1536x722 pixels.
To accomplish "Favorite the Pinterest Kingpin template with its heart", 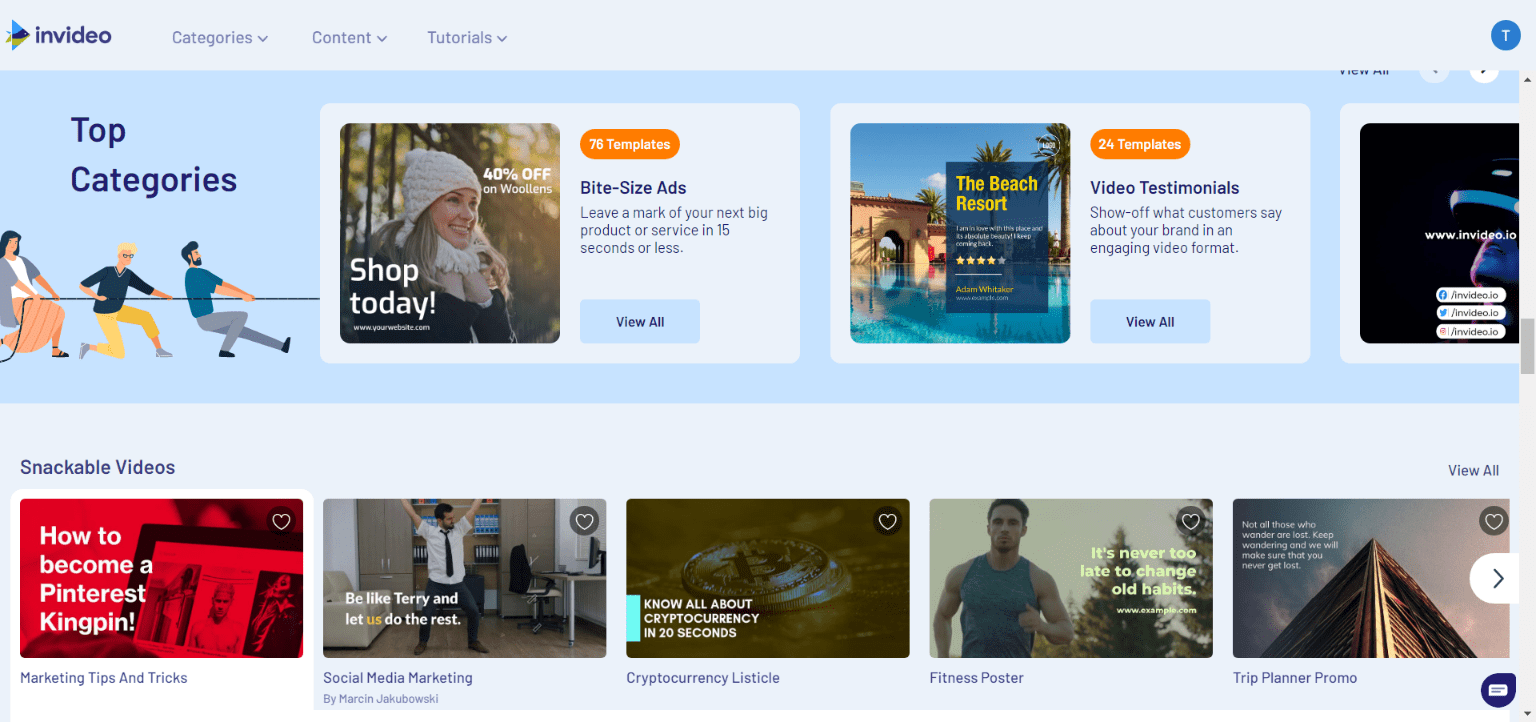I will pyautogui.click(x=281, y=521).
